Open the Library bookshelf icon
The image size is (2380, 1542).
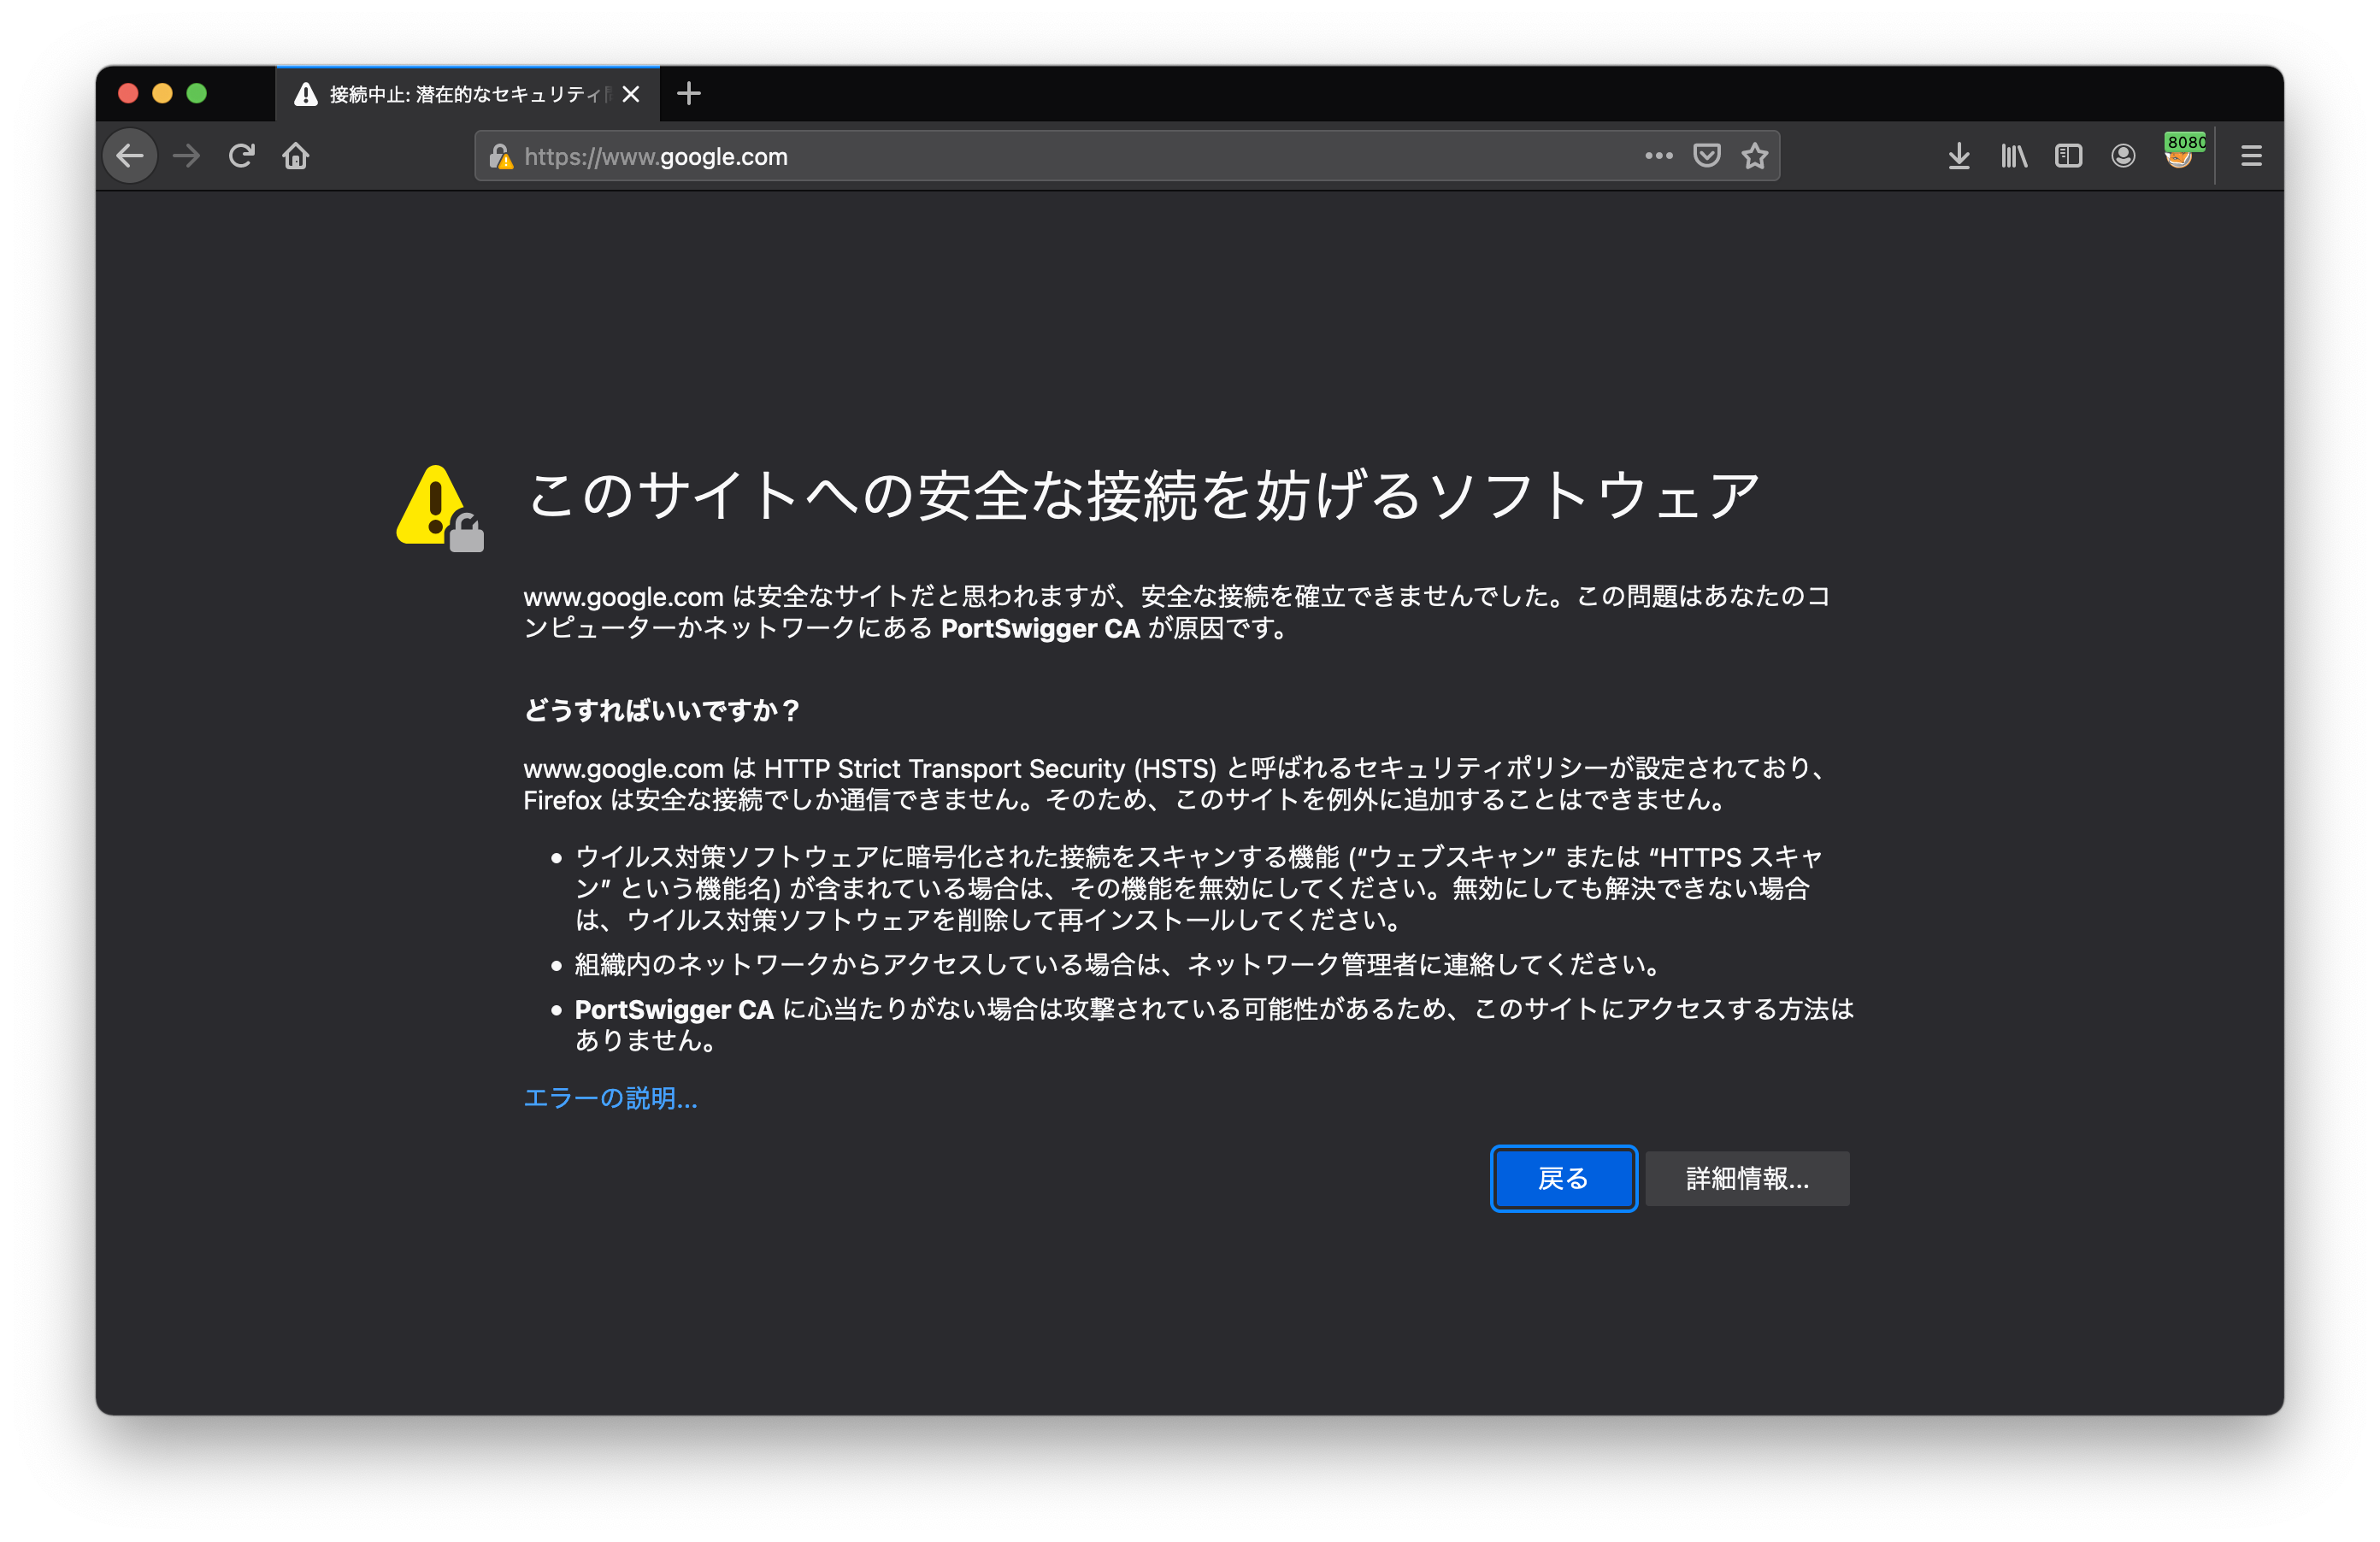pyautogui.click(x=2013, y=156)
